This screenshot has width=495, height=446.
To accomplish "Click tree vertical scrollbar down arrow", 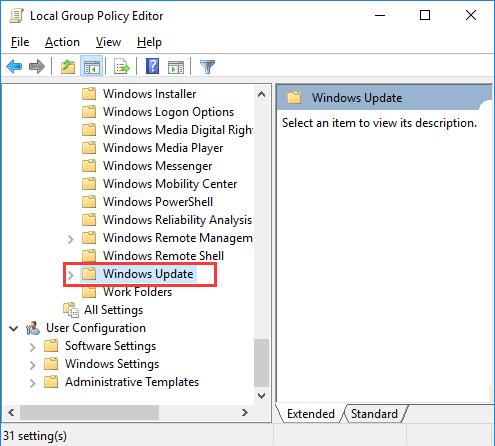I will click(262, 396).
